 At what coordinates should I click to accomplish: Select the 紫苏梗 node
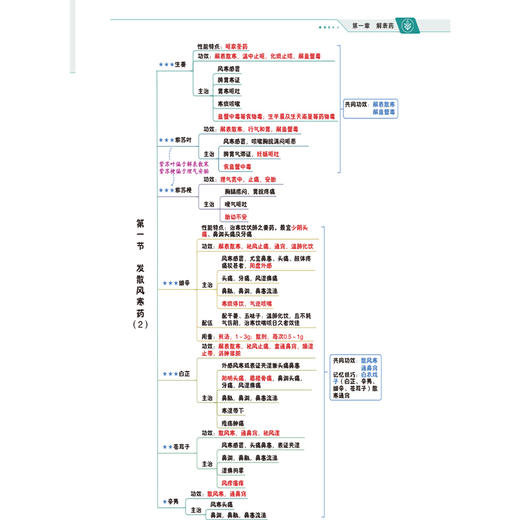183,190
